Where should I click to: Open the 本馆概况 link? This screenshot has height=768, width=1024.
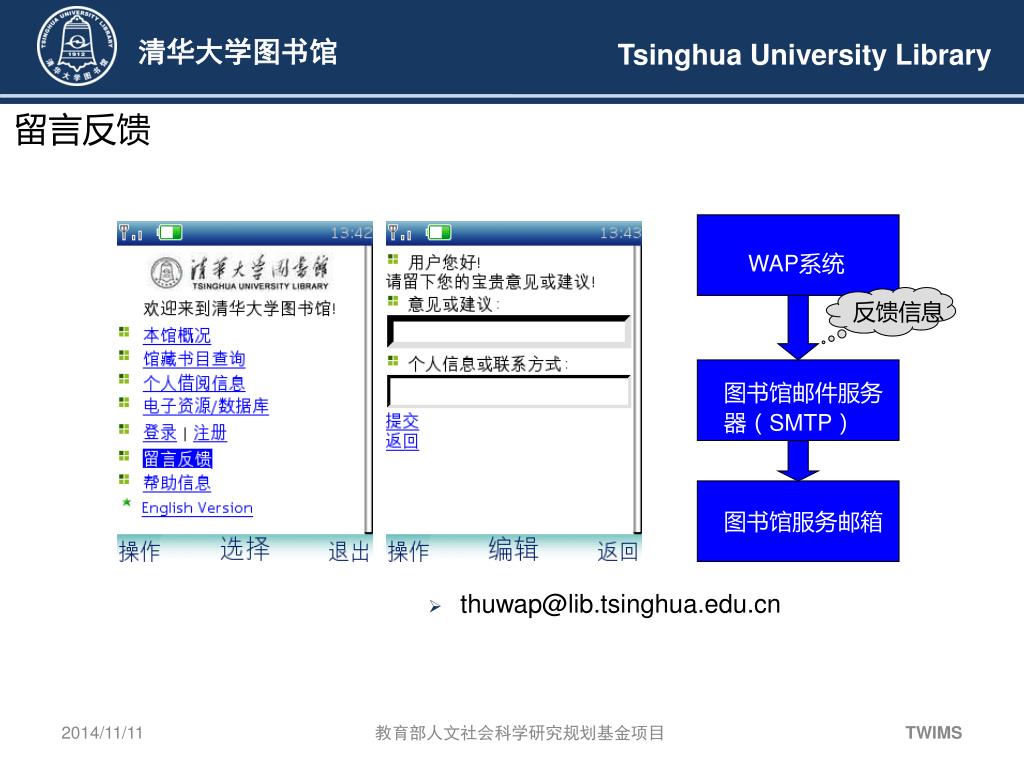pos(177,336)
